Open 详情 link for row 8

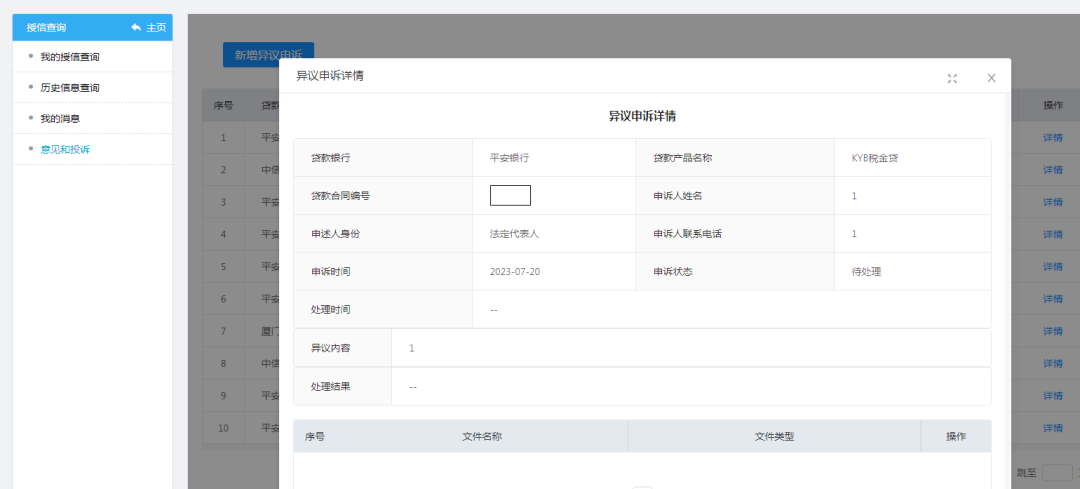pyautogui.click(x=1052, y=364)
